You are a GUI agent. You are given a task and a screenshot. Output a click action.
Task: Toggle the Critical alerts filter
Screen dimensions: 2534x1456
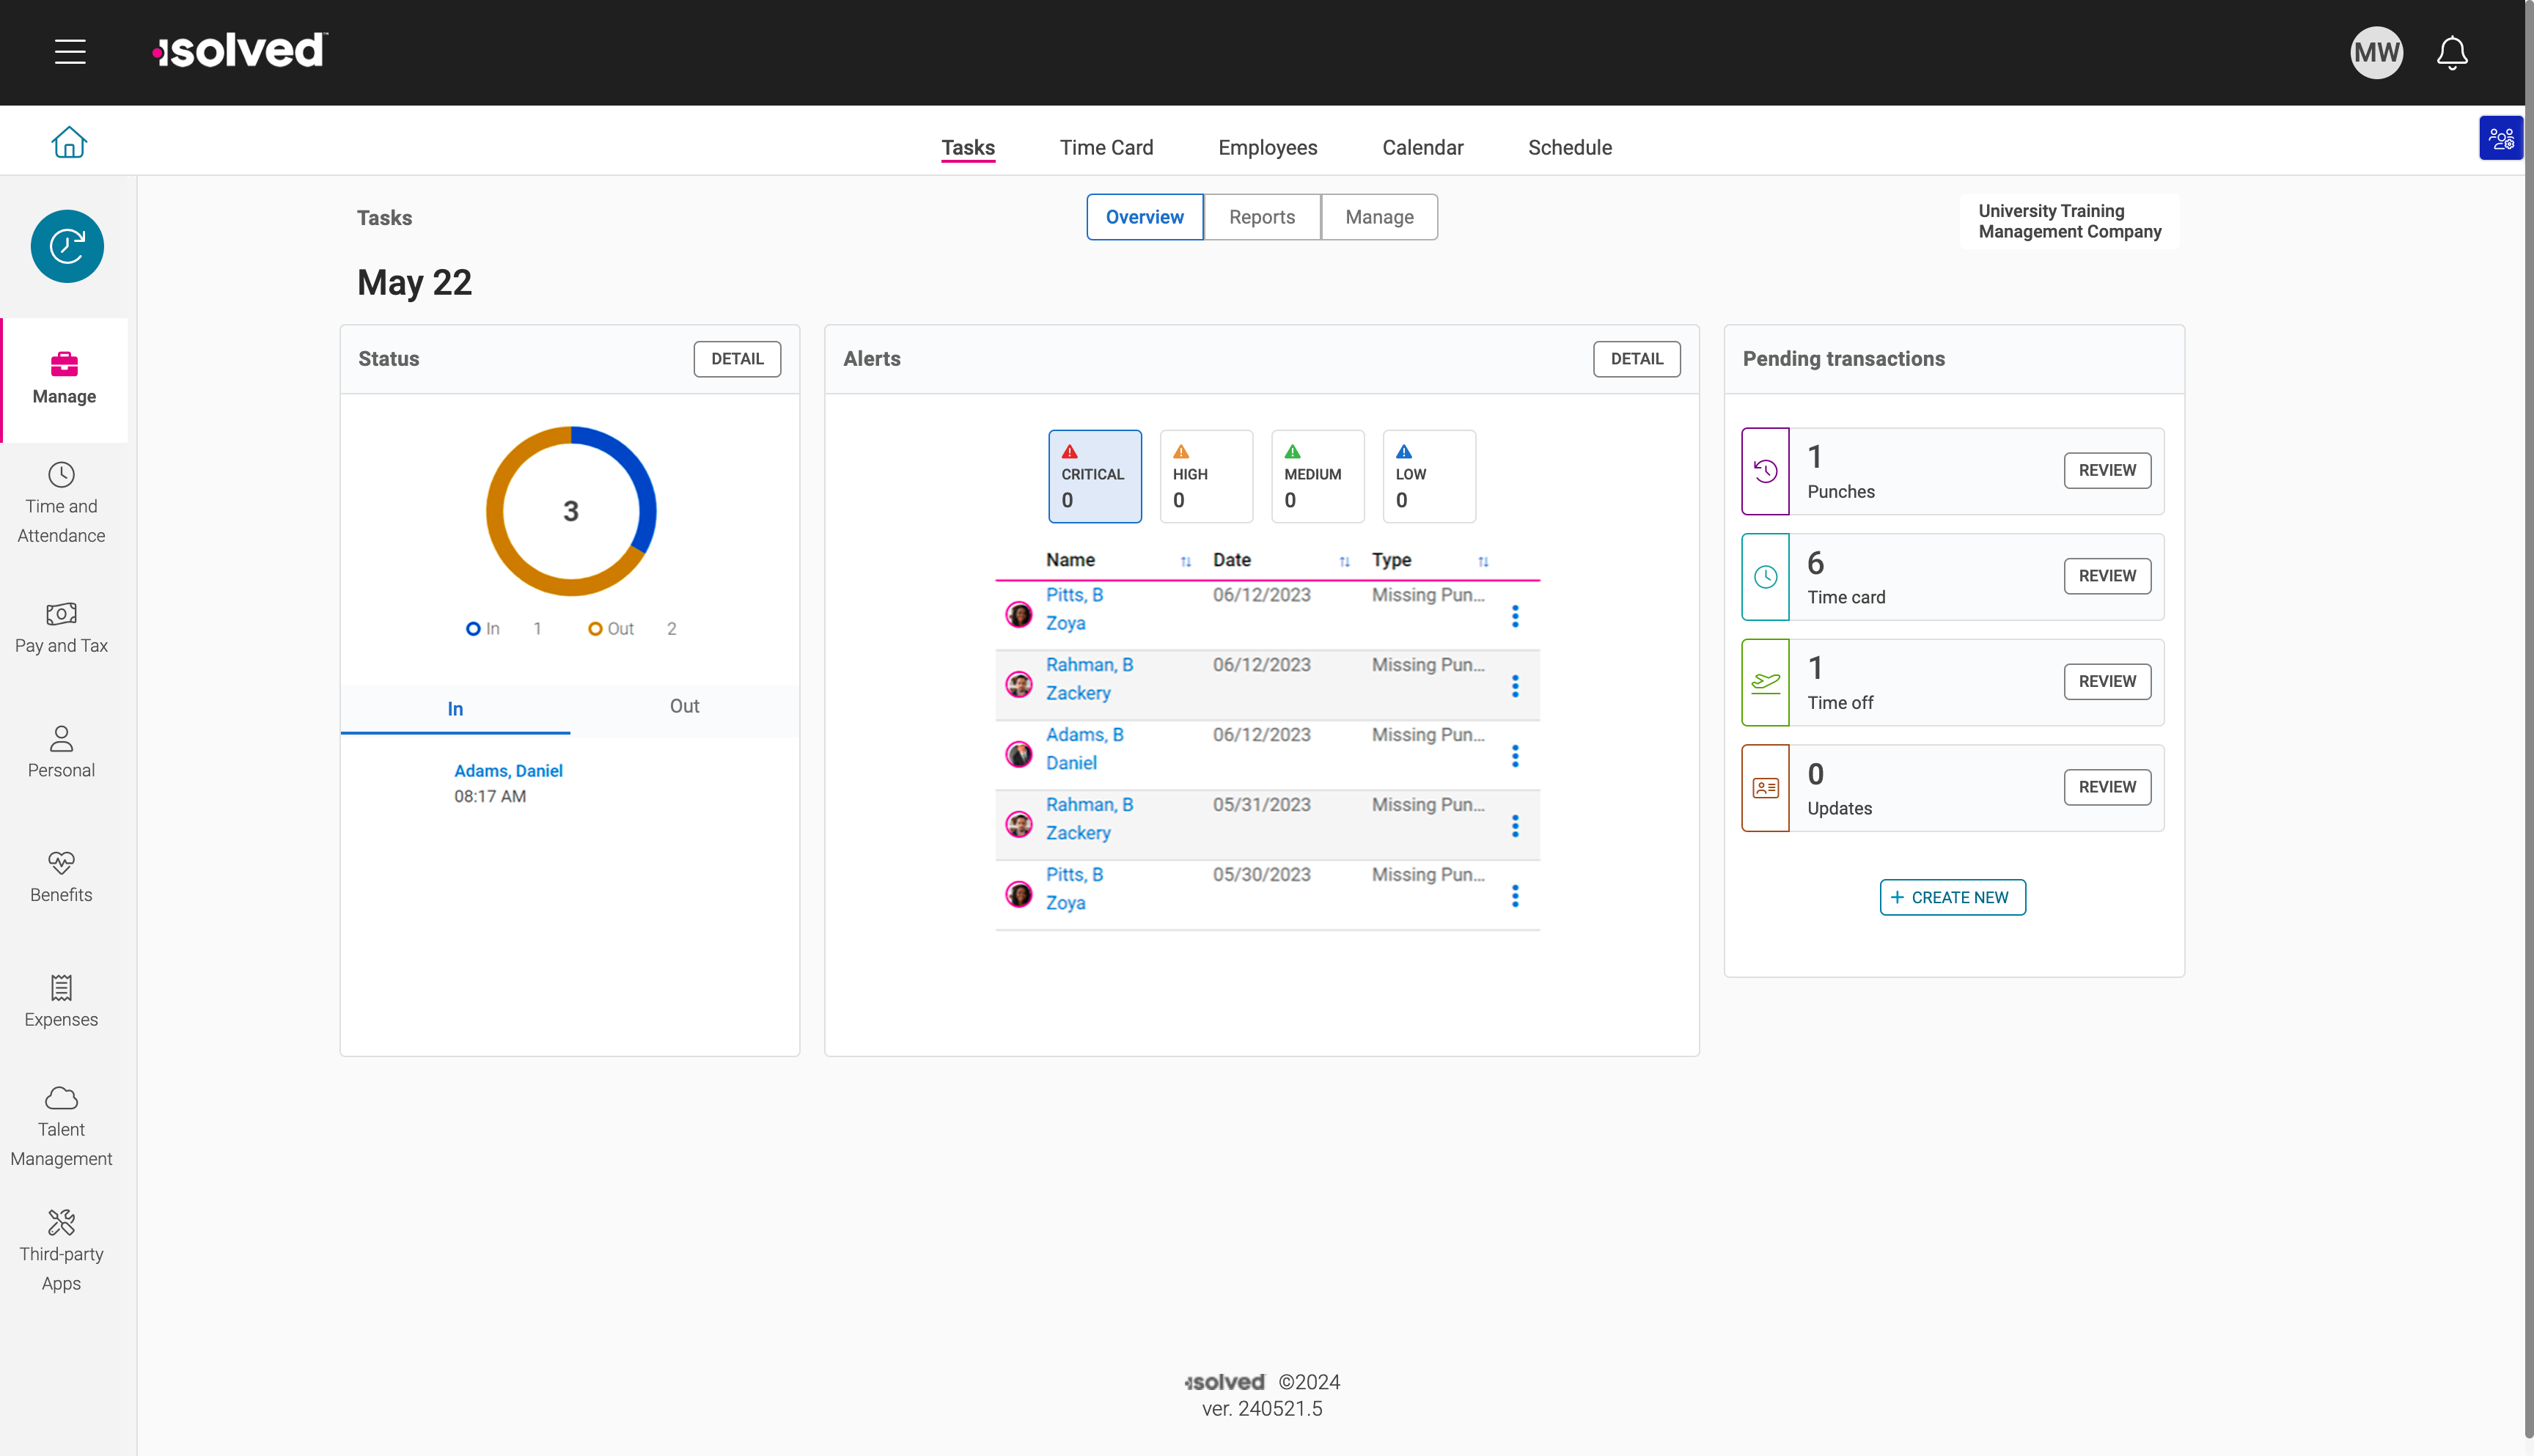click(1095, 476)
